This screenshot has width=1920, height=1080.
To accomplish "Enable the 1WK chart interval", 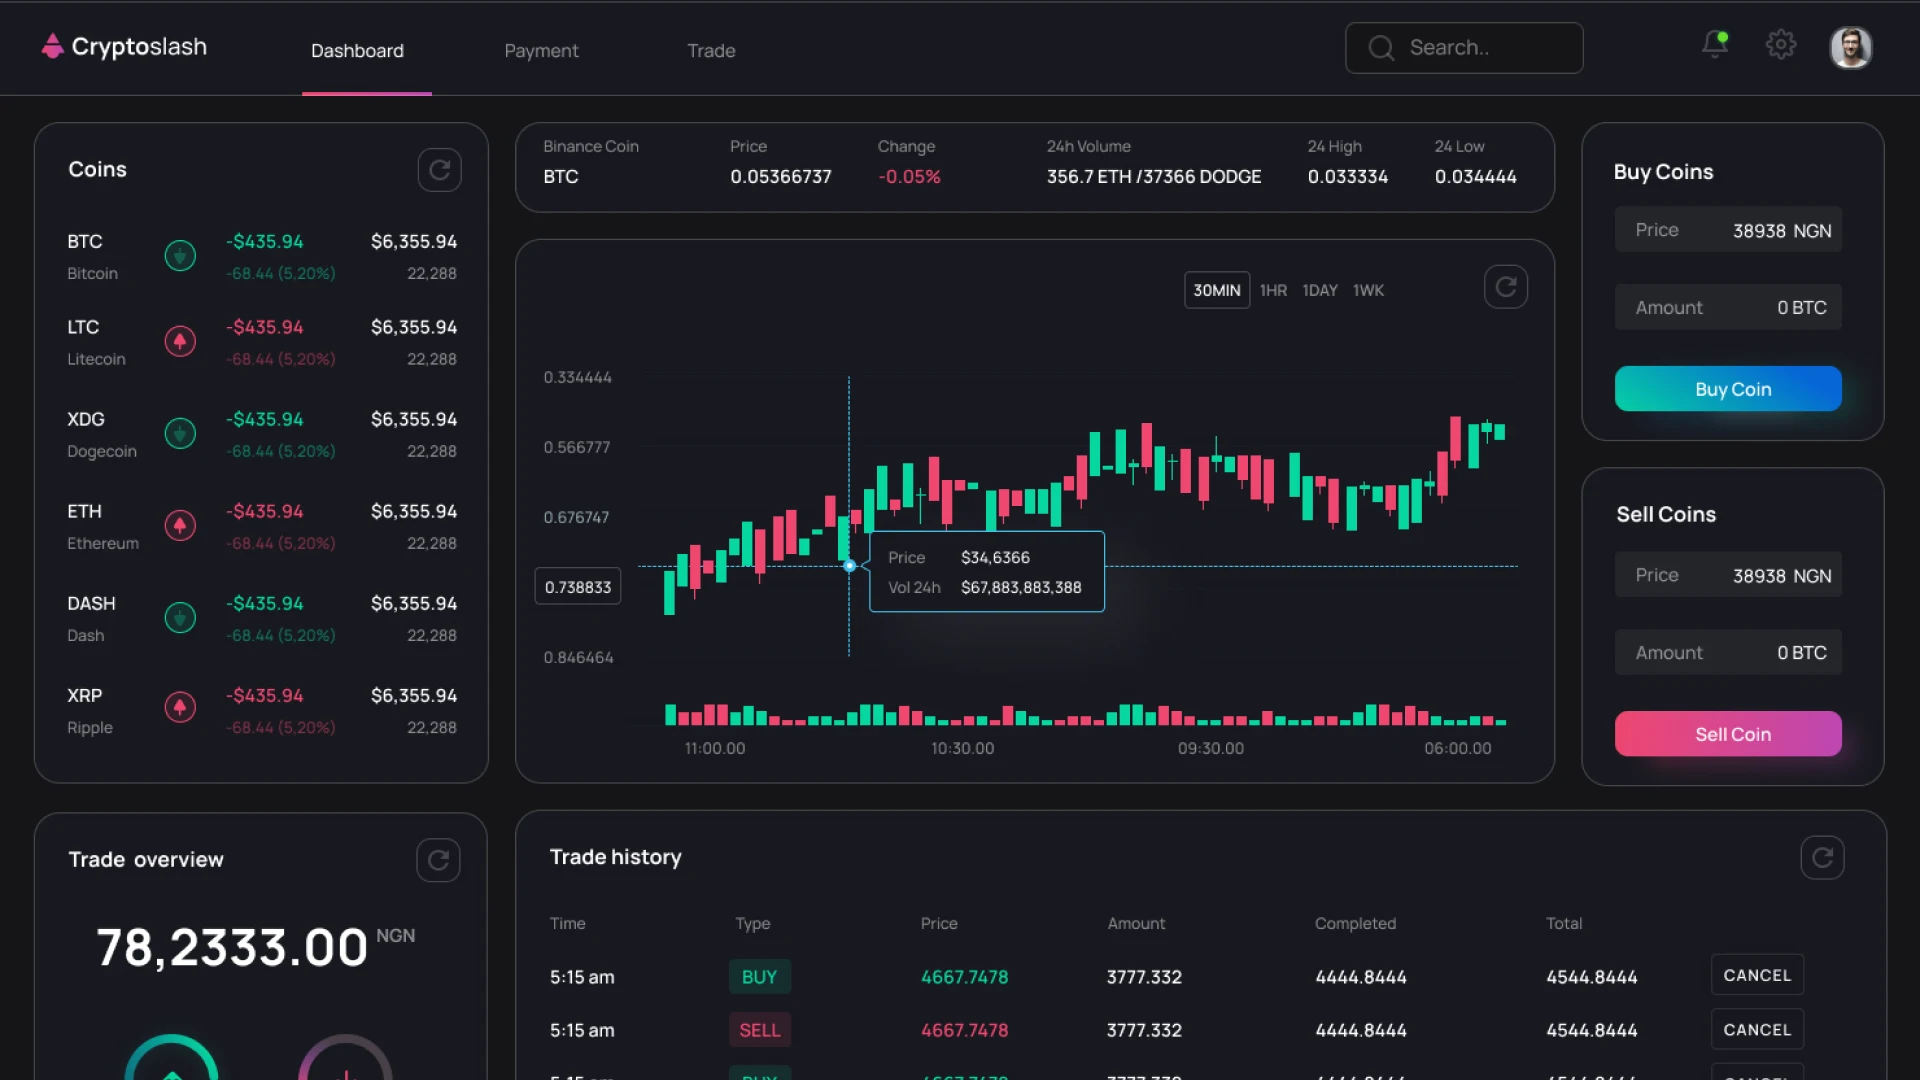I will pos(1368,290).
